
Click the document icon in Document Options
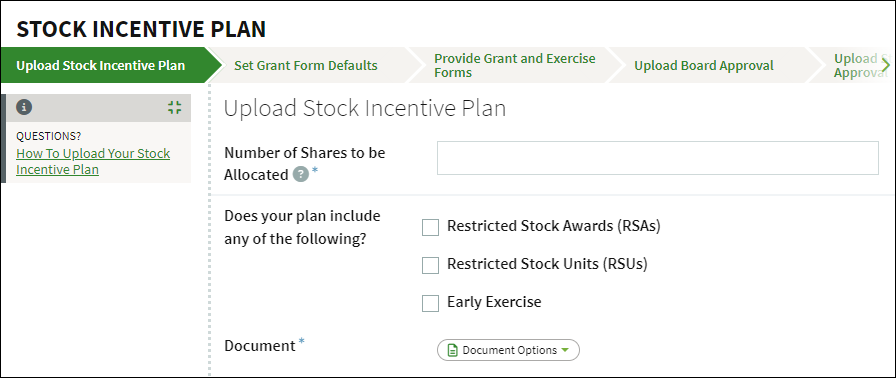453,350
